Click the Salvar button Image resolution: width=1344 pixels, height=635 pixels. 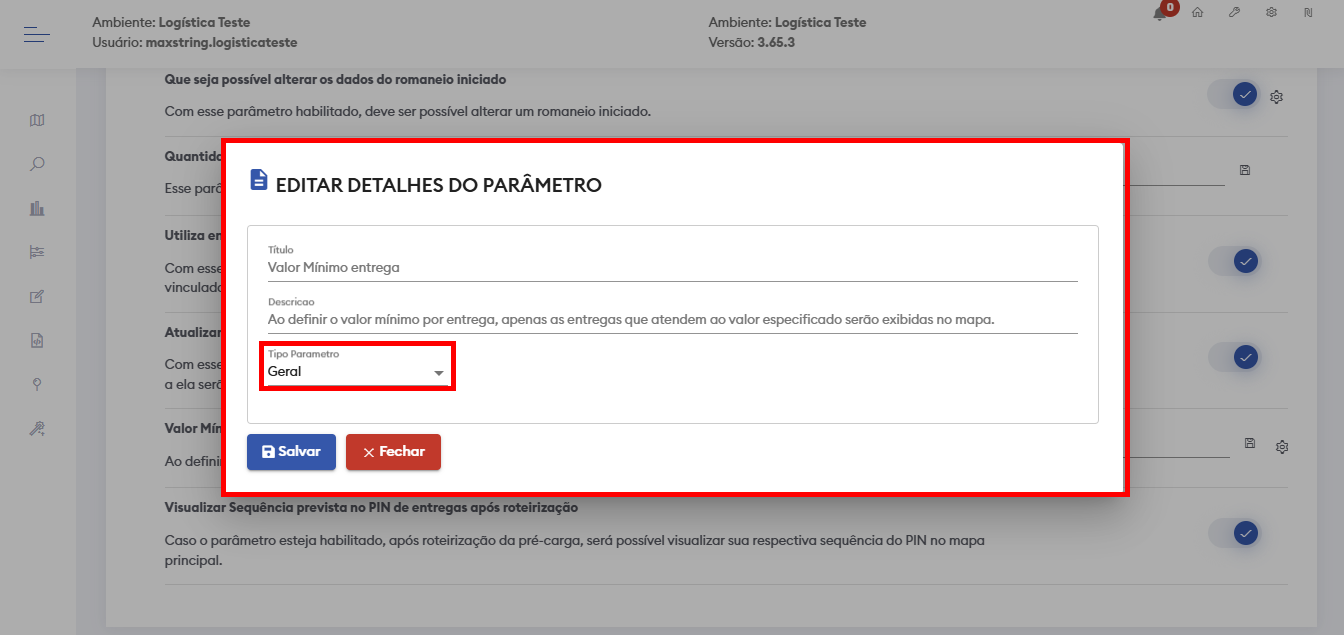[x=291, y=452]
